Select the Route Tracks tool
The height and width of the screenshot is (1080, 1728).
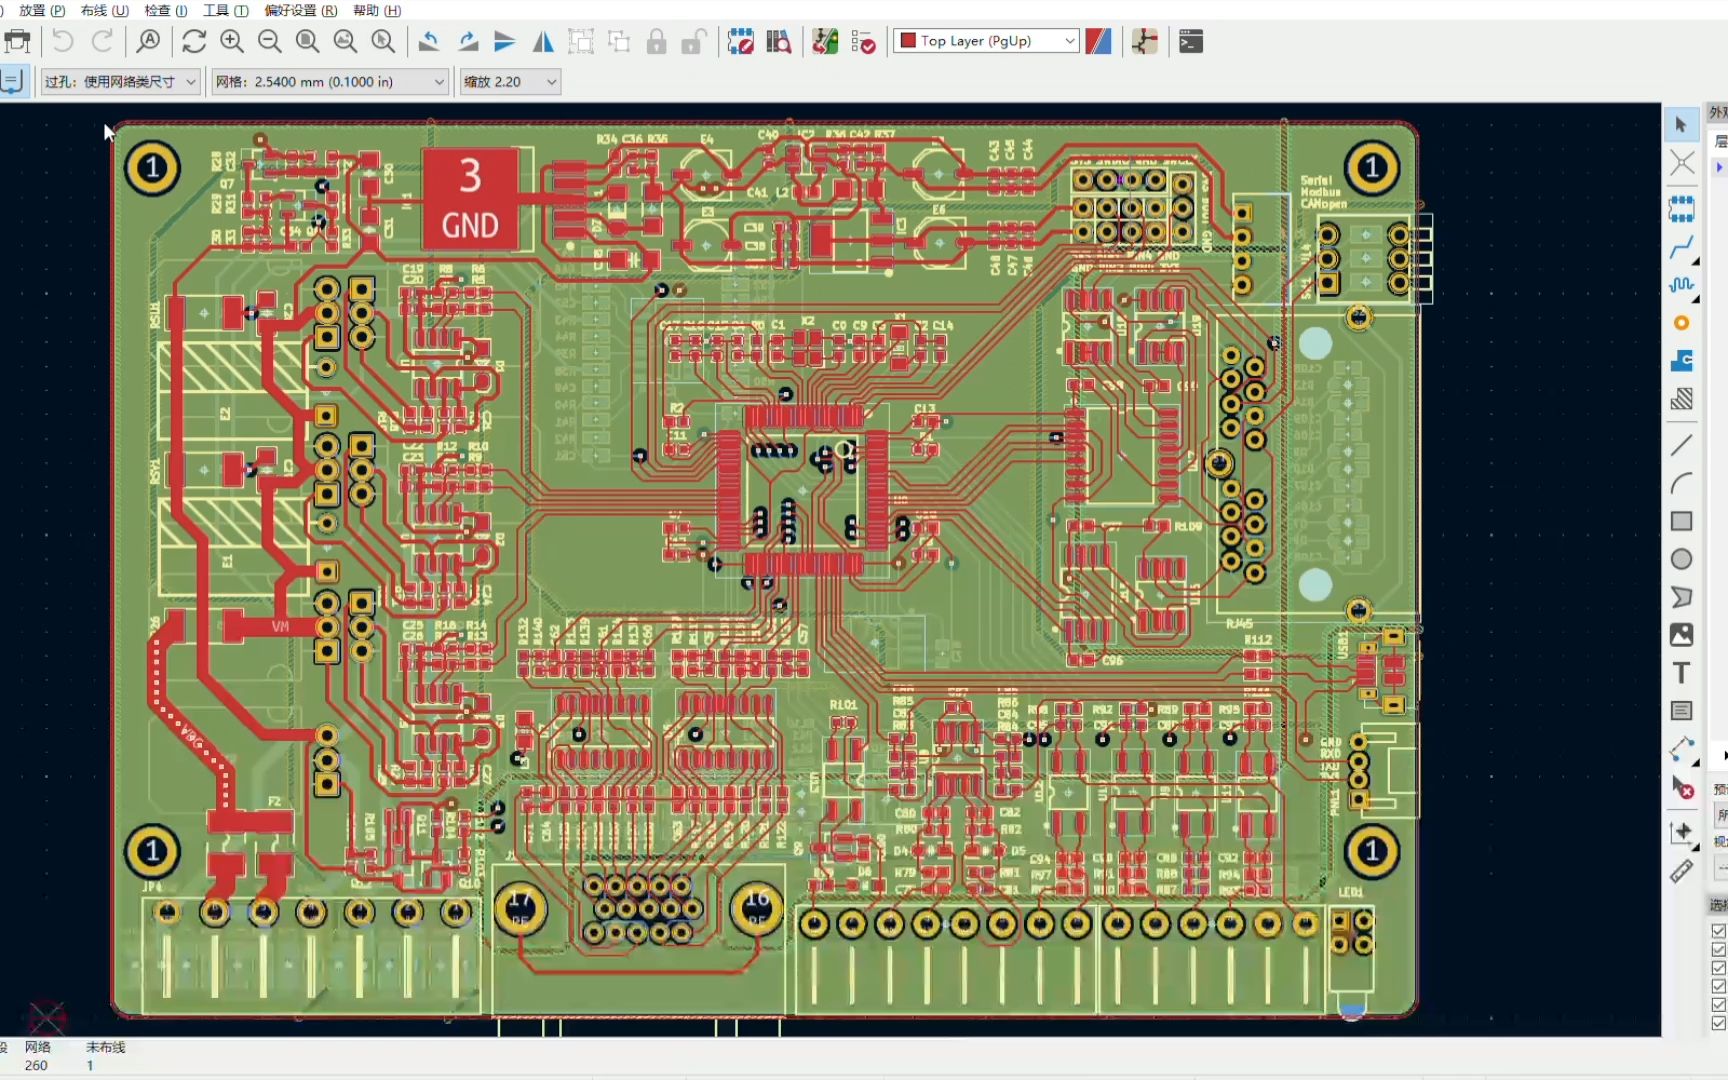coord(1681,247)
